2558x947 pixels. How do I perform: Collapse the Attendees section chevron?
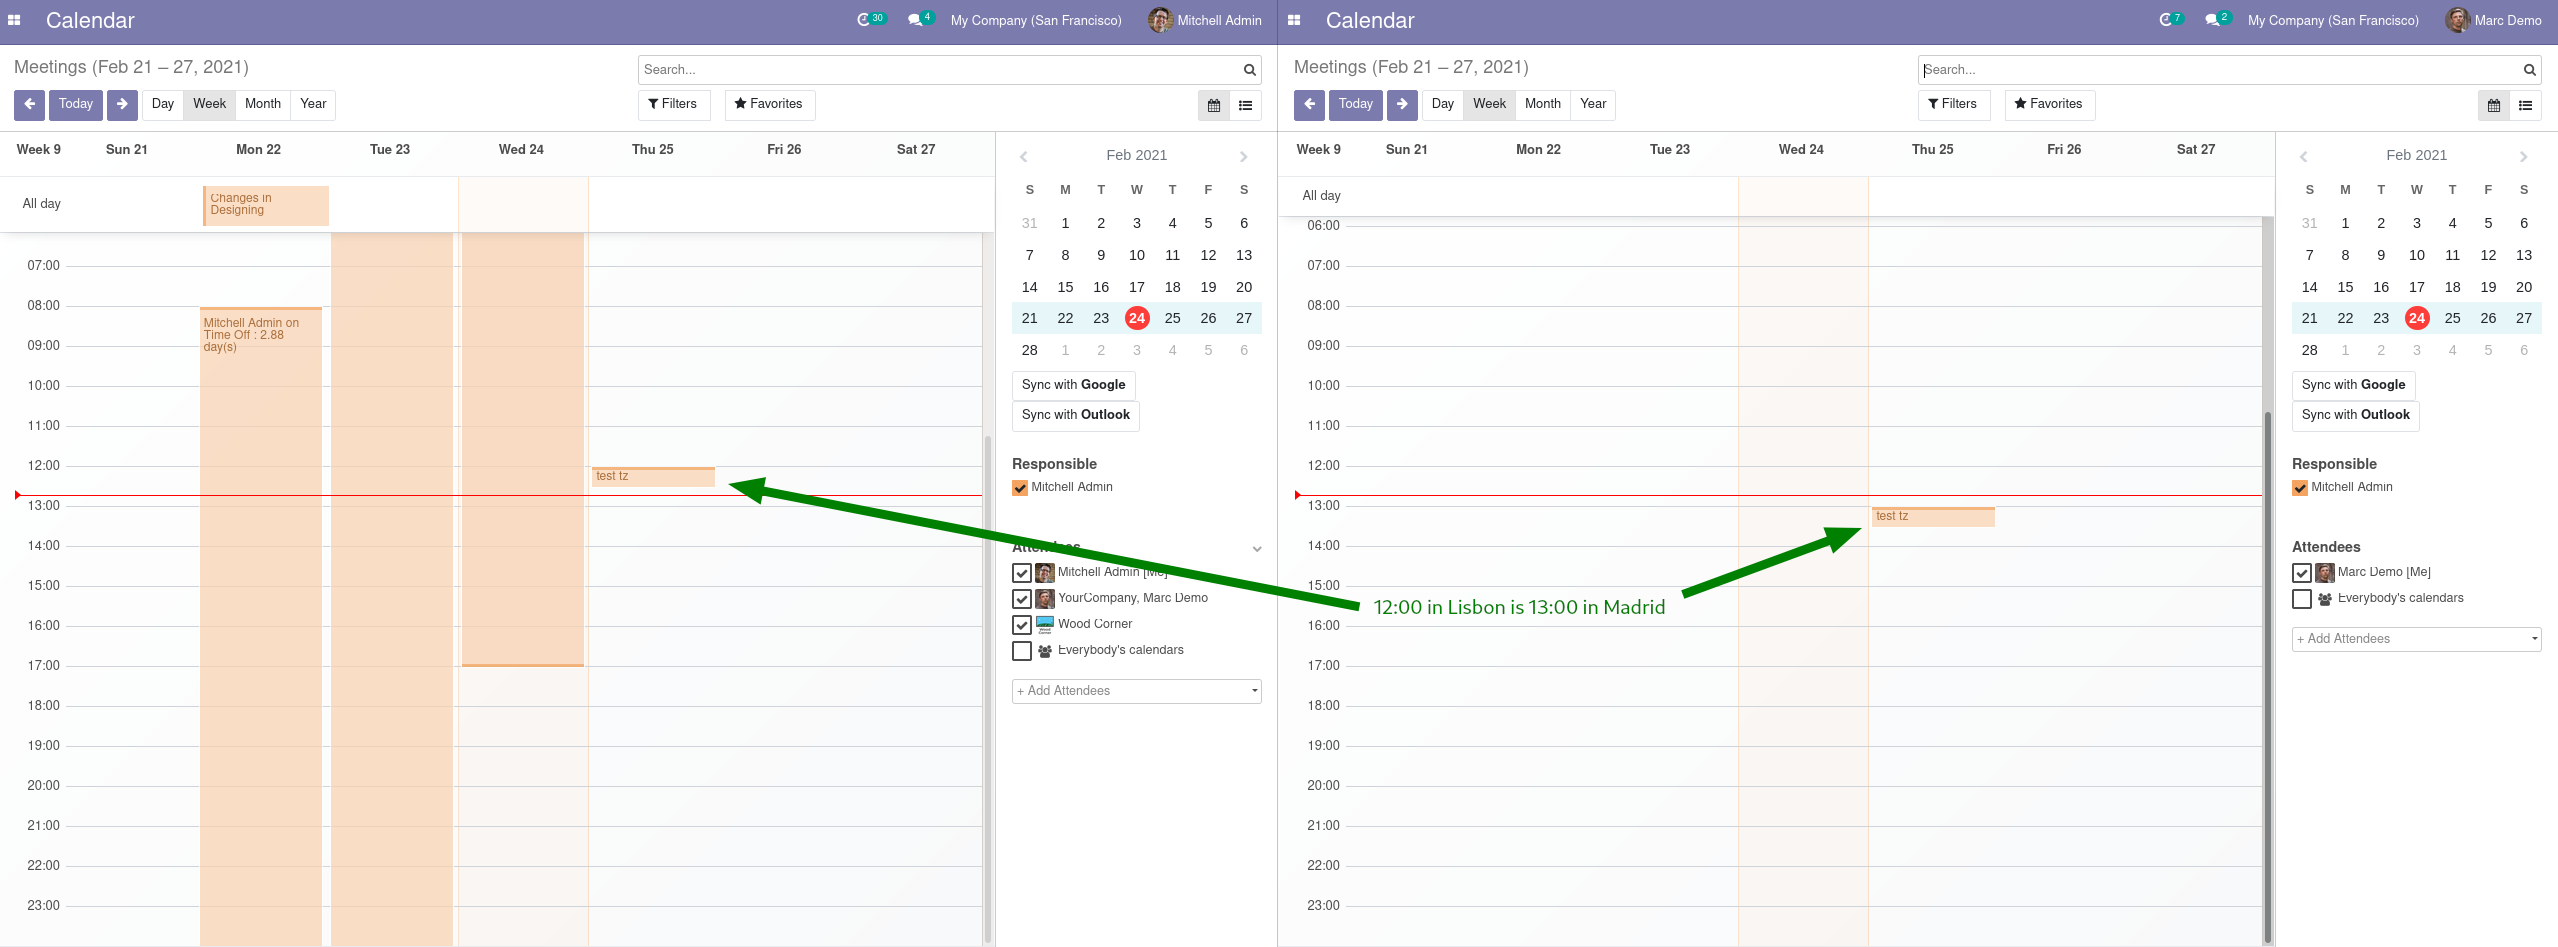[1257, 549]
